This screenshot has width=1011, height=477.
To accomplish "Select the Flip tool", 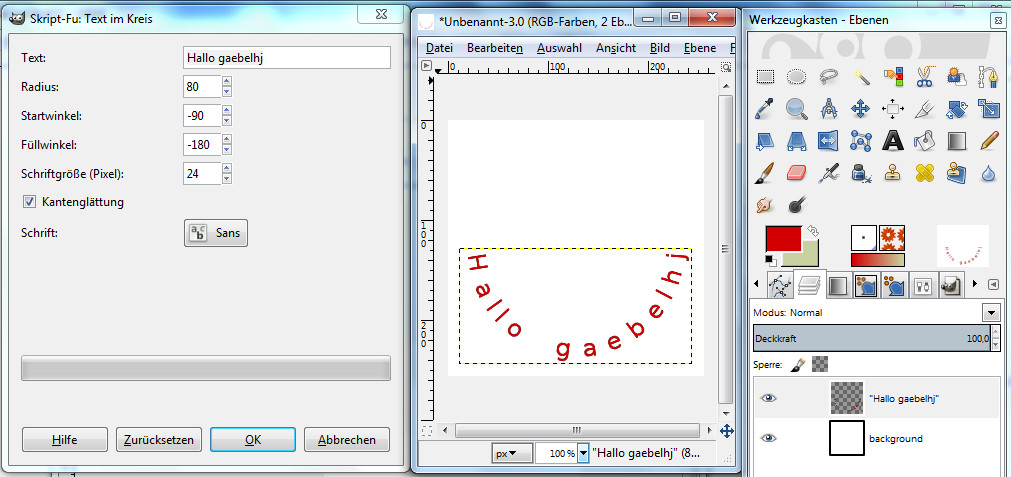I will click(829, 141).
